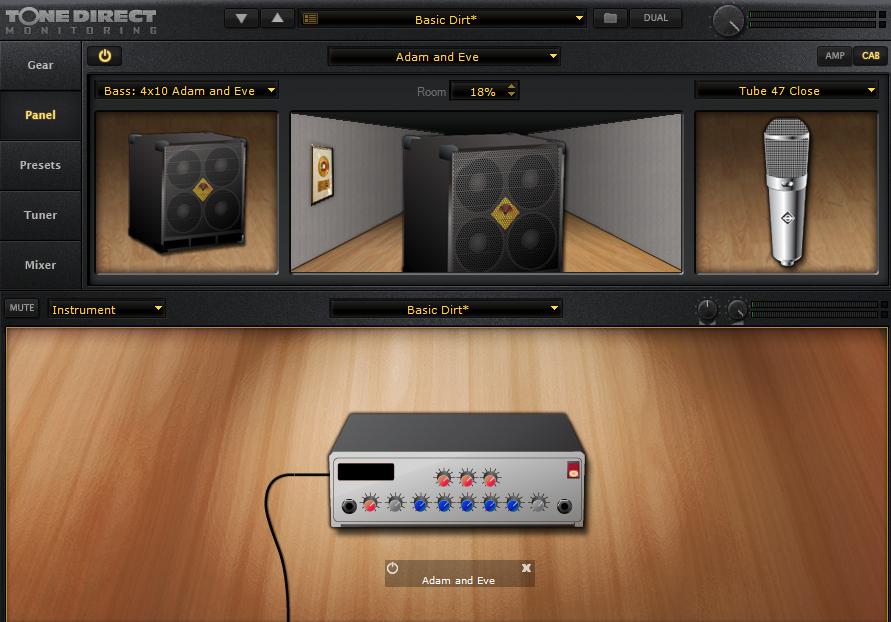This screenshot has width=891, height=622.
Task: Open the Gear tab
Action: click(x=40, y=65)
